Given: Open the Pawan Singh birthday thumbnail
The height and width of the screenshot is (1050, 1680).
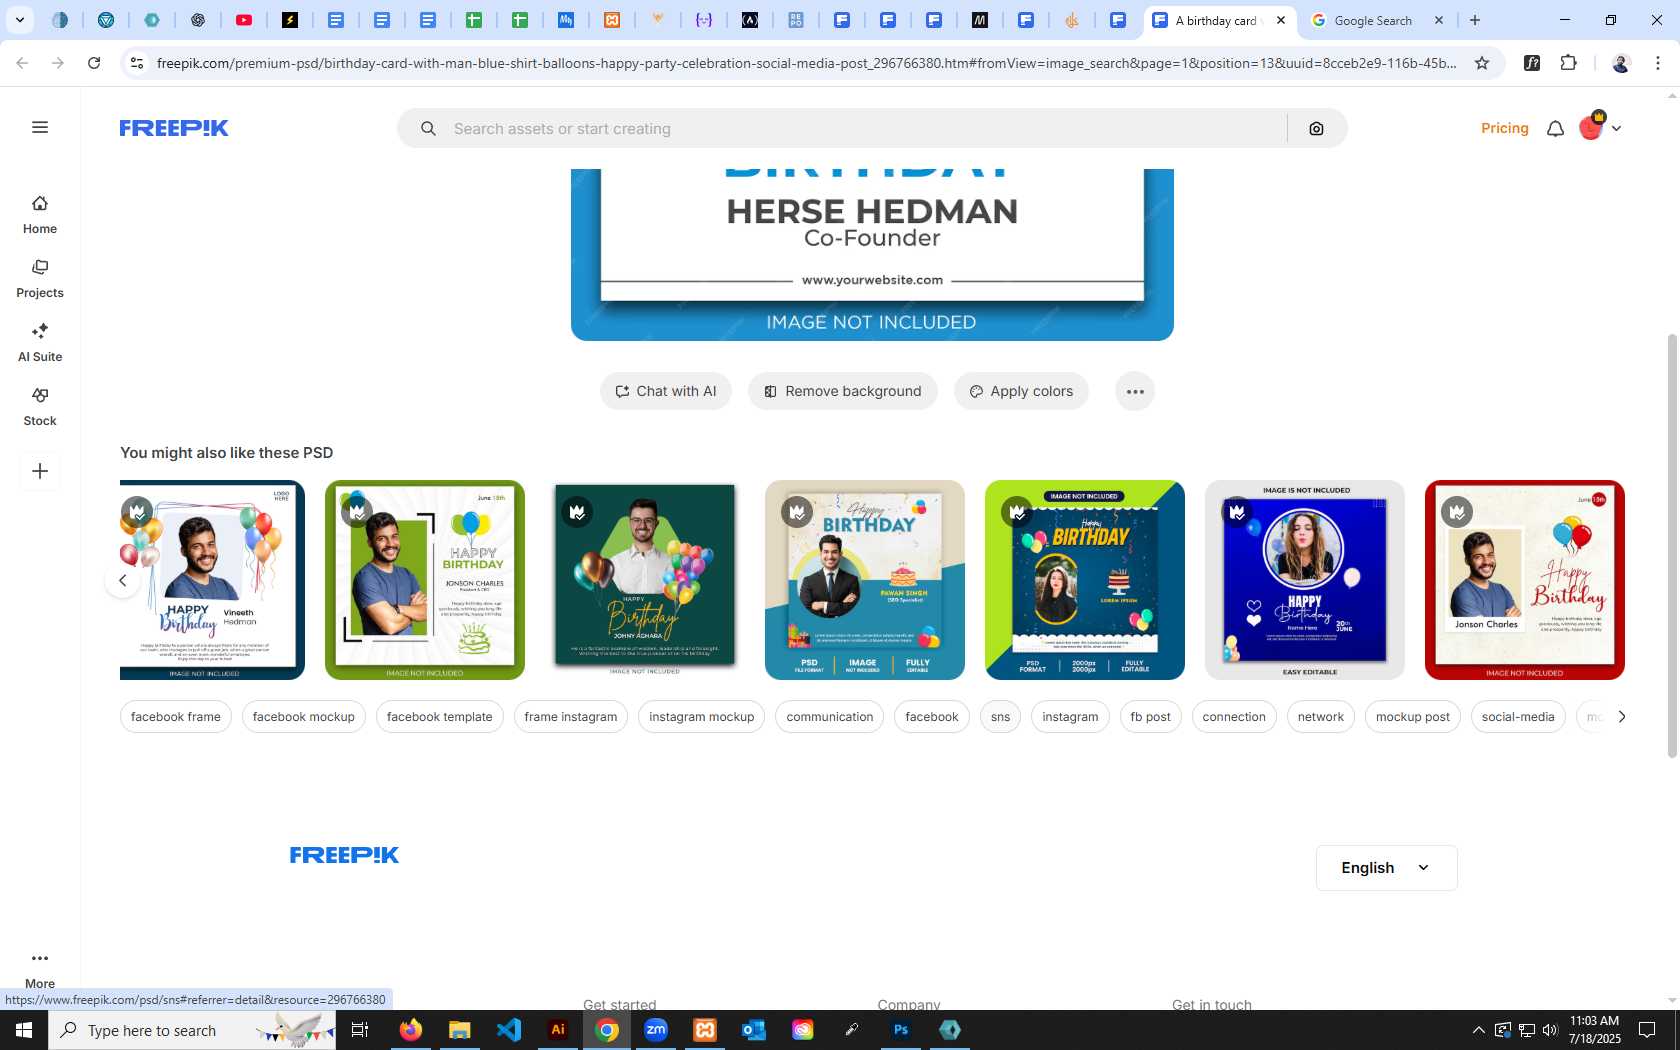Looking at the screenshot, I should click(x=865, y=580).
